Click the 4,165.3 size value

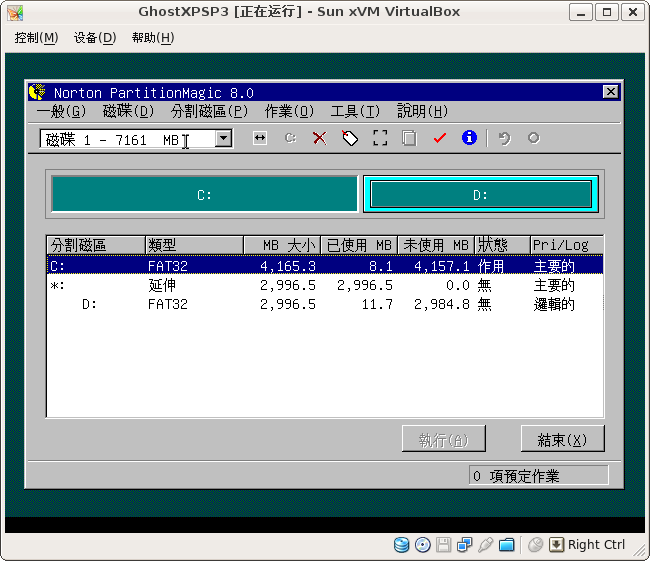(288, 266)
